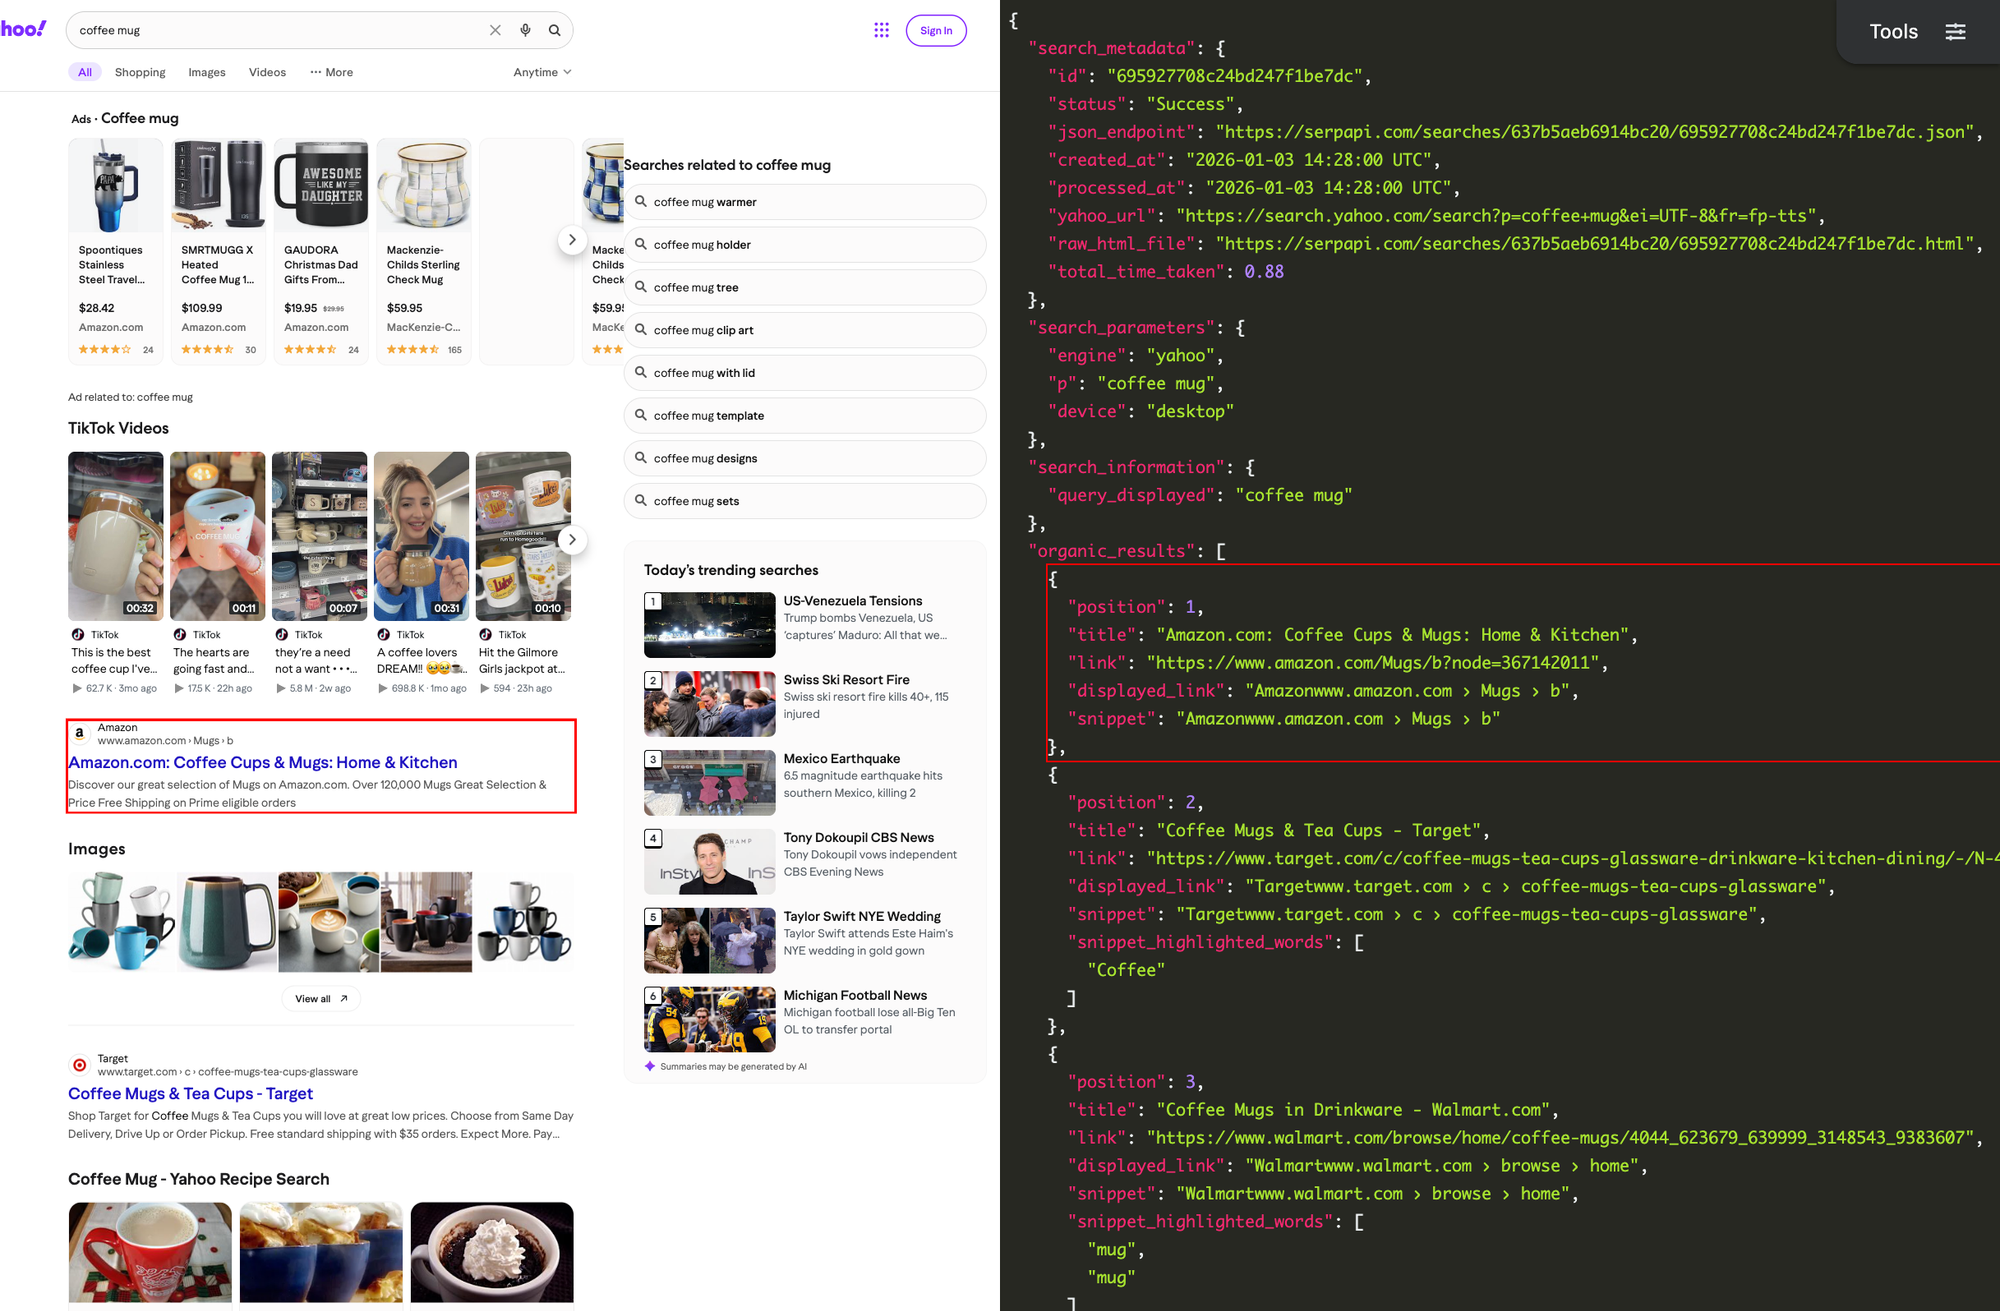Open the Tools filter sliders icon
This screenshot has width=2000, height=1311.
[1955, 32]
